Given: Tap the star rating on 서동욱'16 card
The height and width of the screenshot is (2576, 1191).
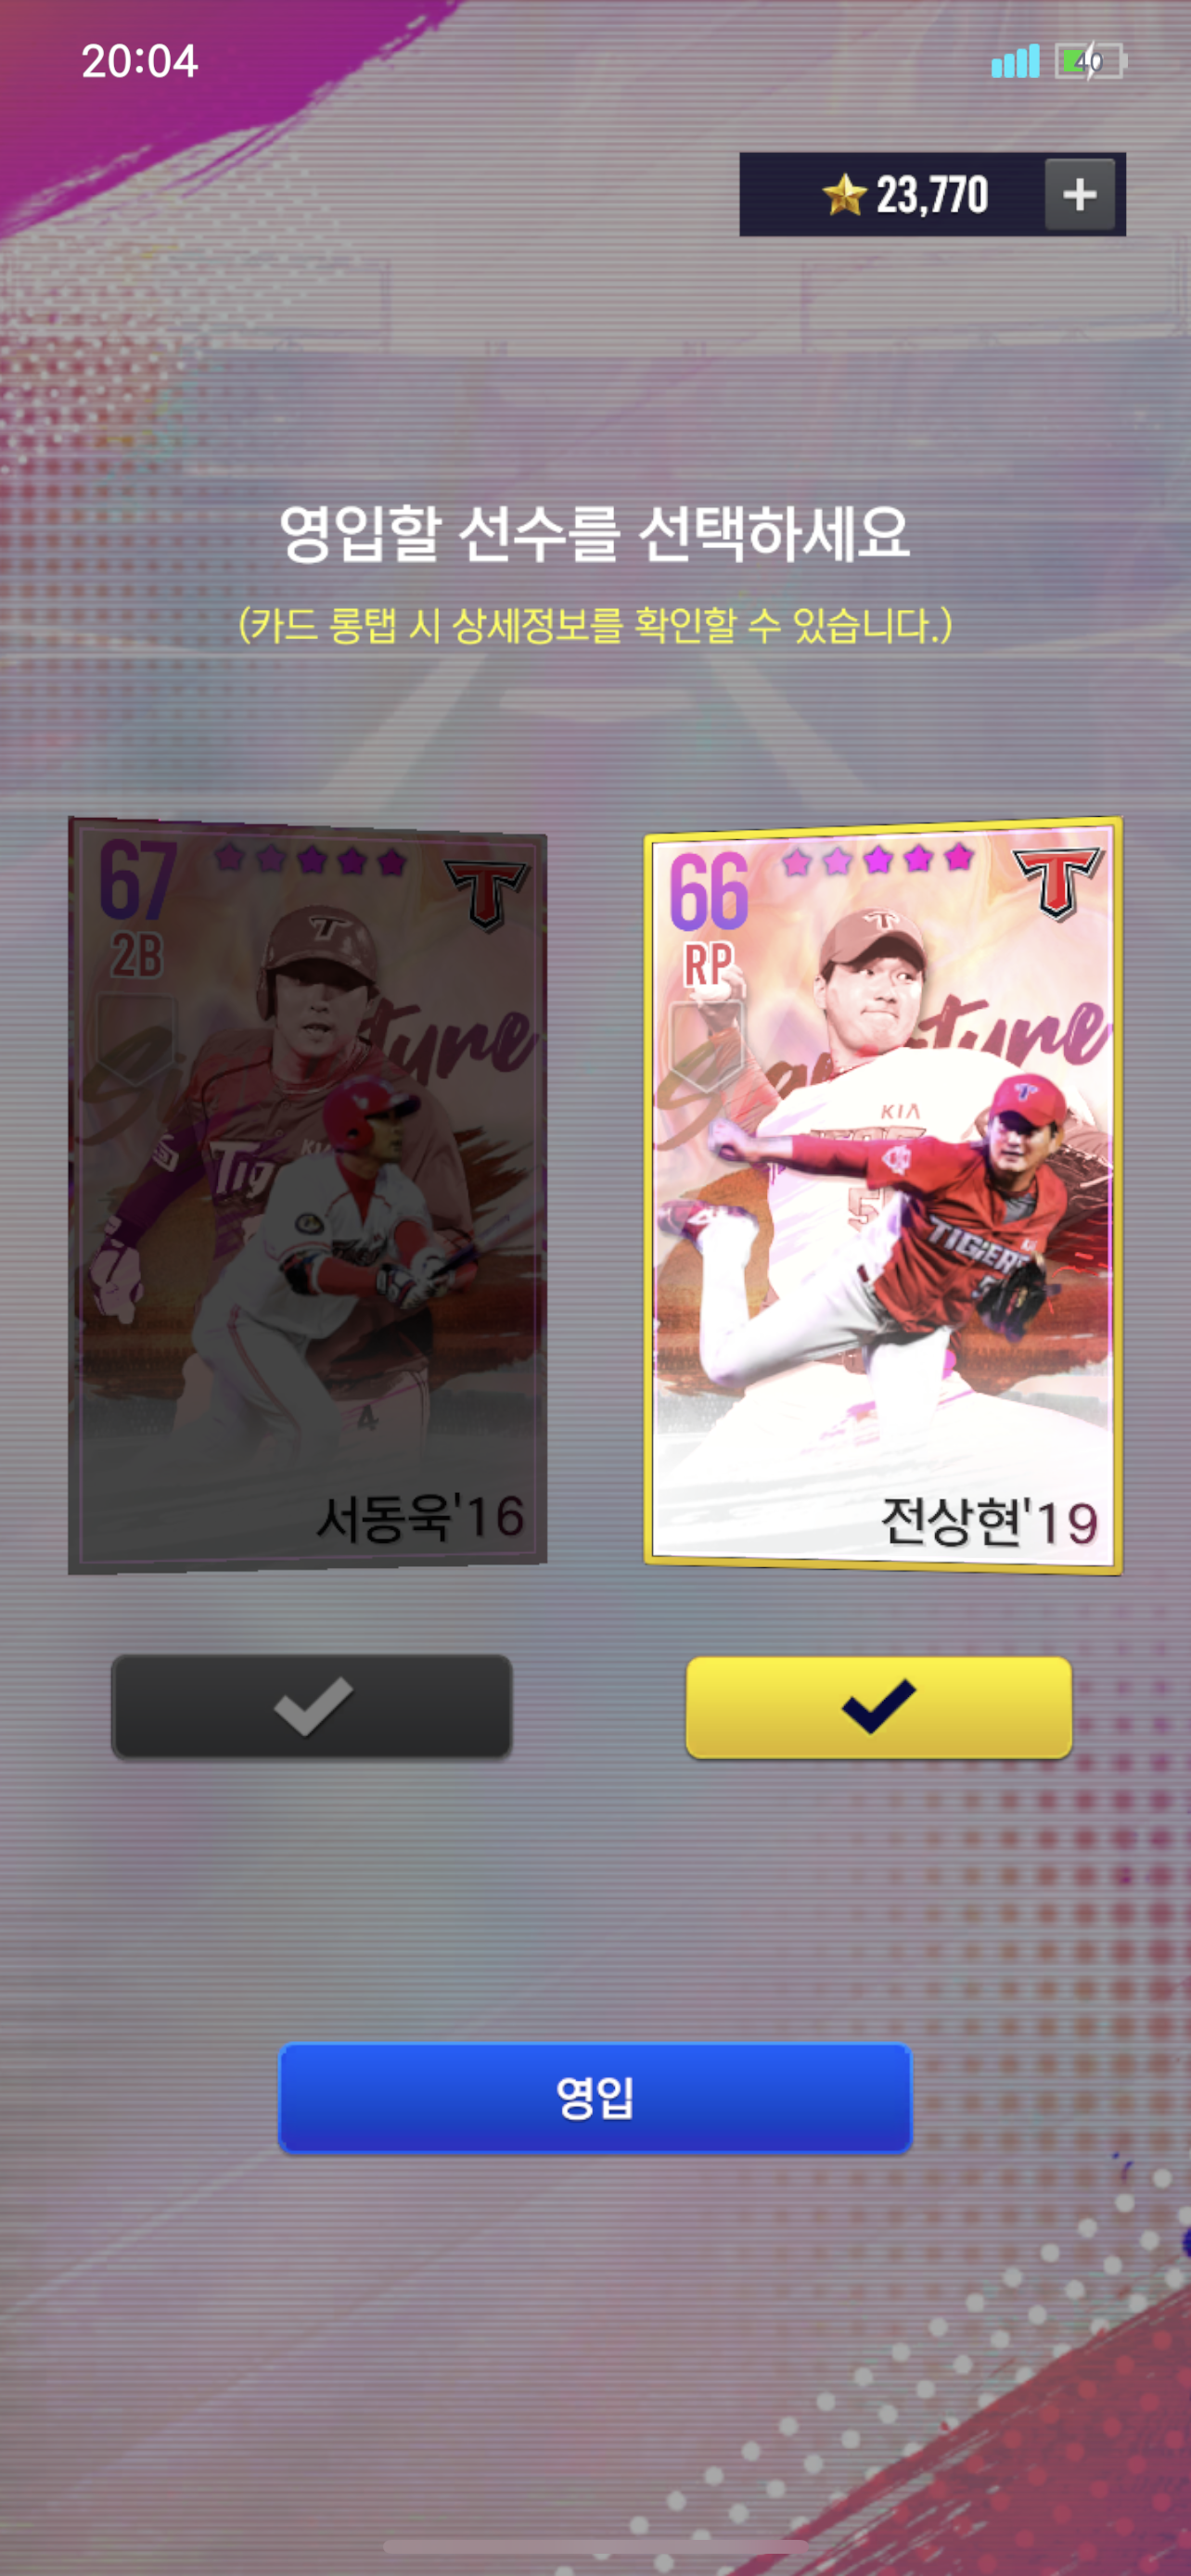Looking at the screenshot, I should [310, 858].
